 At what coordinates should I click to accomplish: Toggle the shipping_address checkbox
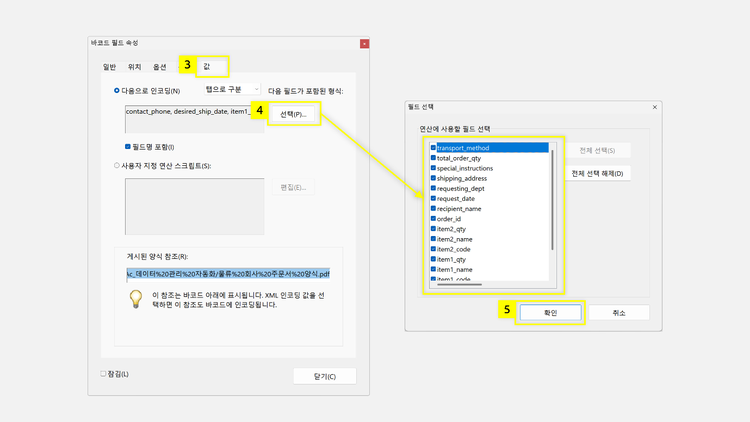(433, 178)
